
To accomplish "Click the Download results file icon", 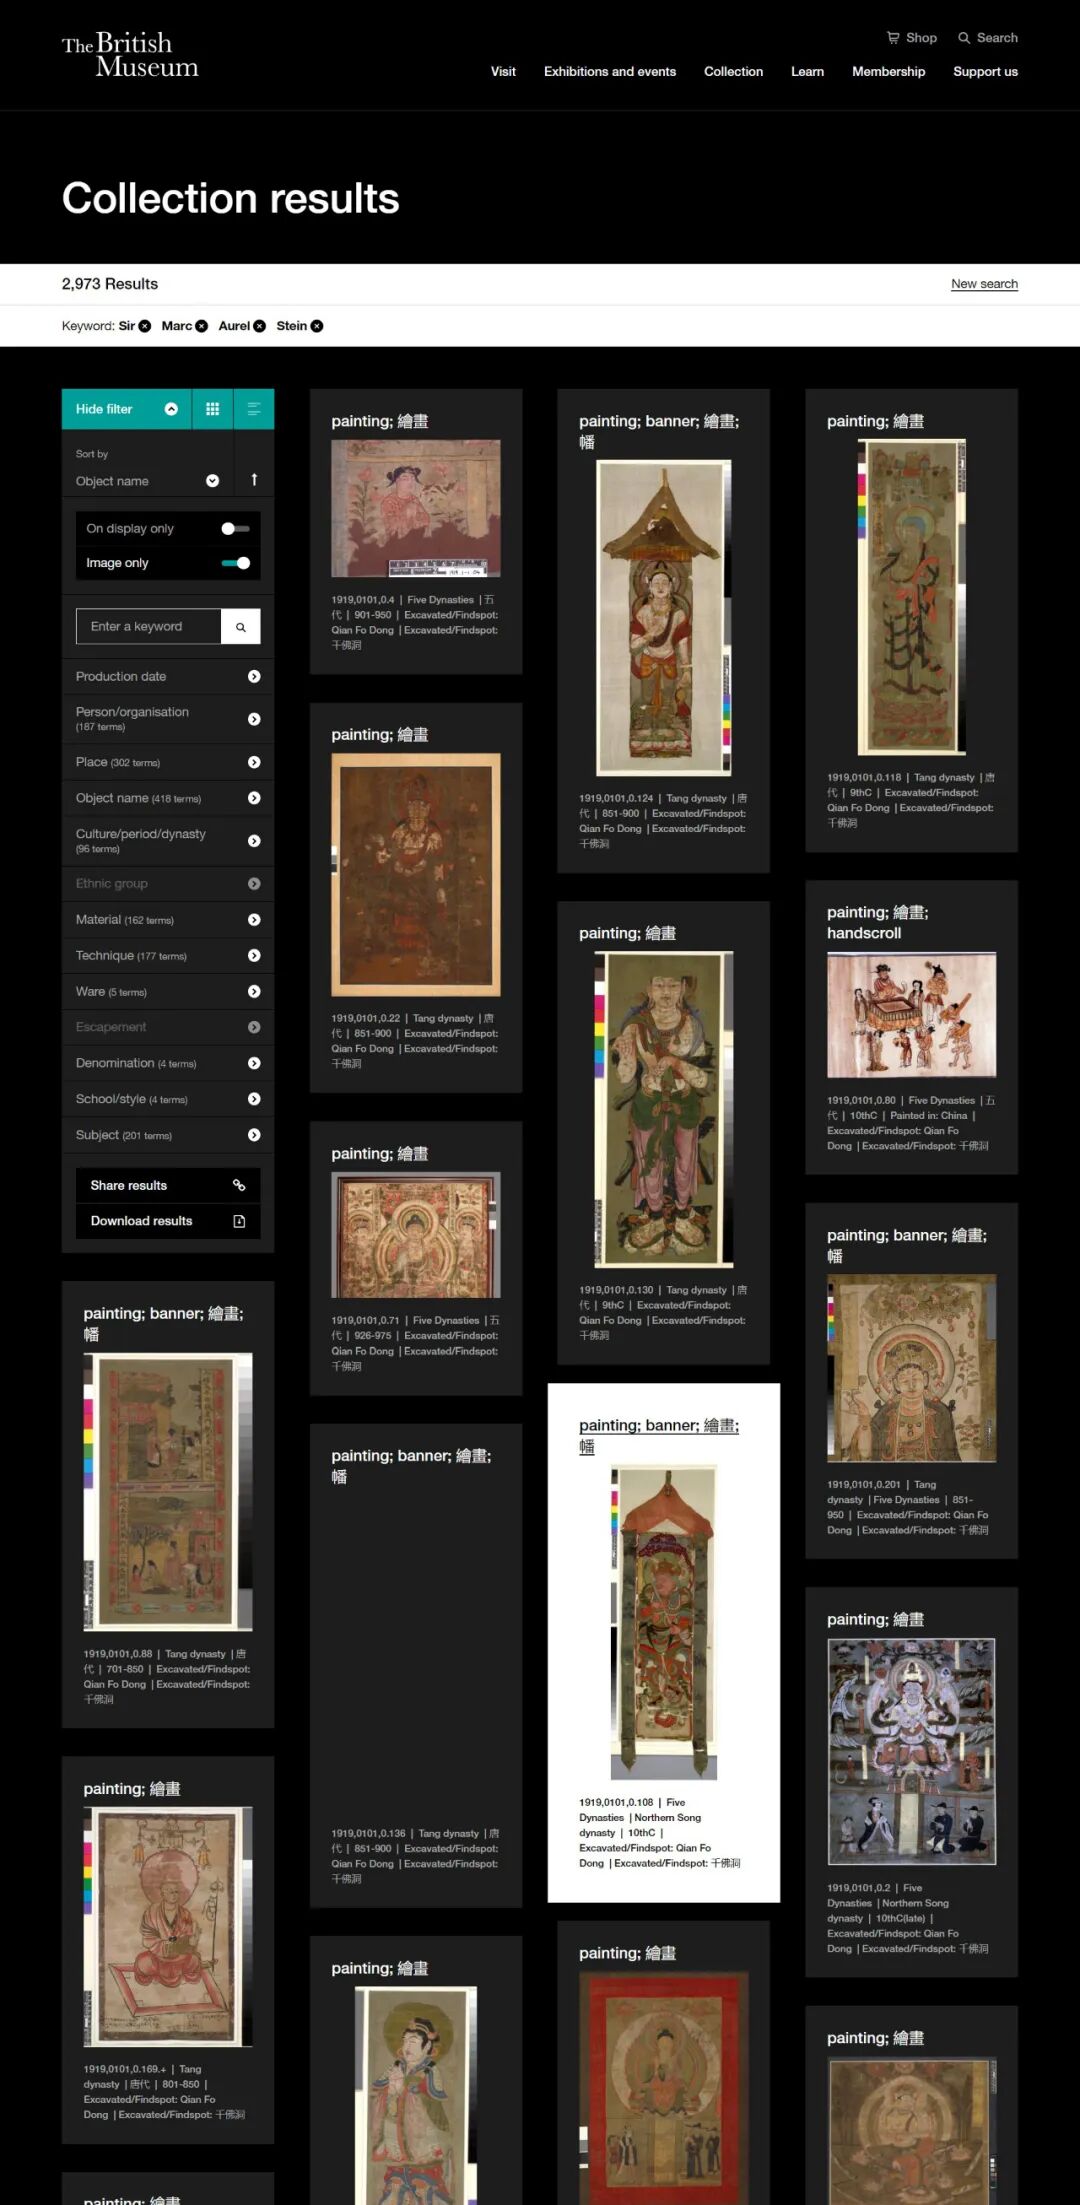I will click(x=239, y=1221).
